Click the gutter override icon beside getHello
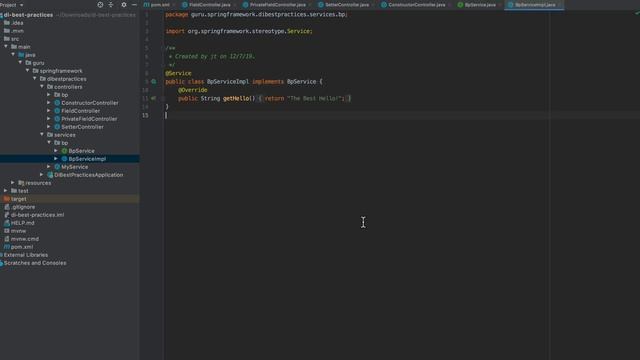This screenshot has width=640, height=360. click(x=153, y=98)
